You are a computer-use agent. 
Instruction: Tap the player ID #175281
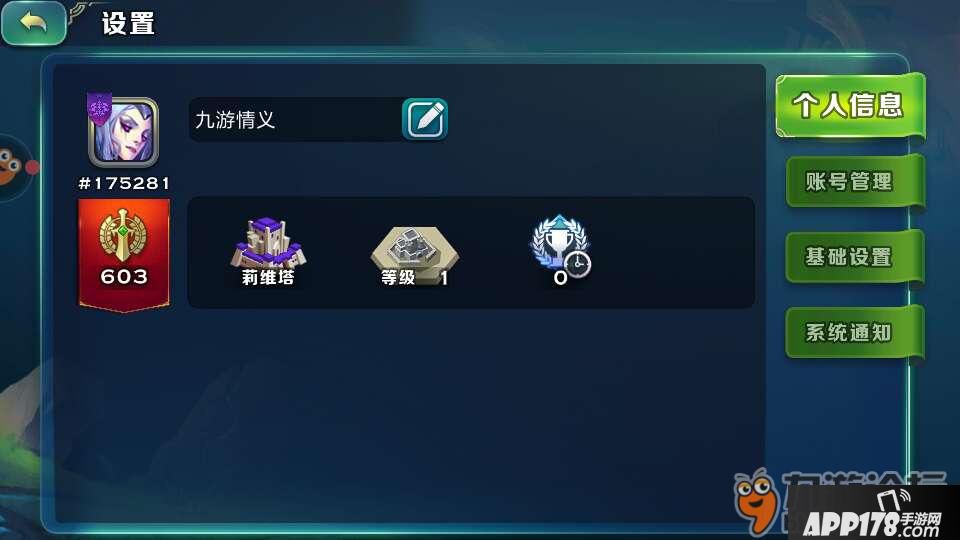(124, 183)
